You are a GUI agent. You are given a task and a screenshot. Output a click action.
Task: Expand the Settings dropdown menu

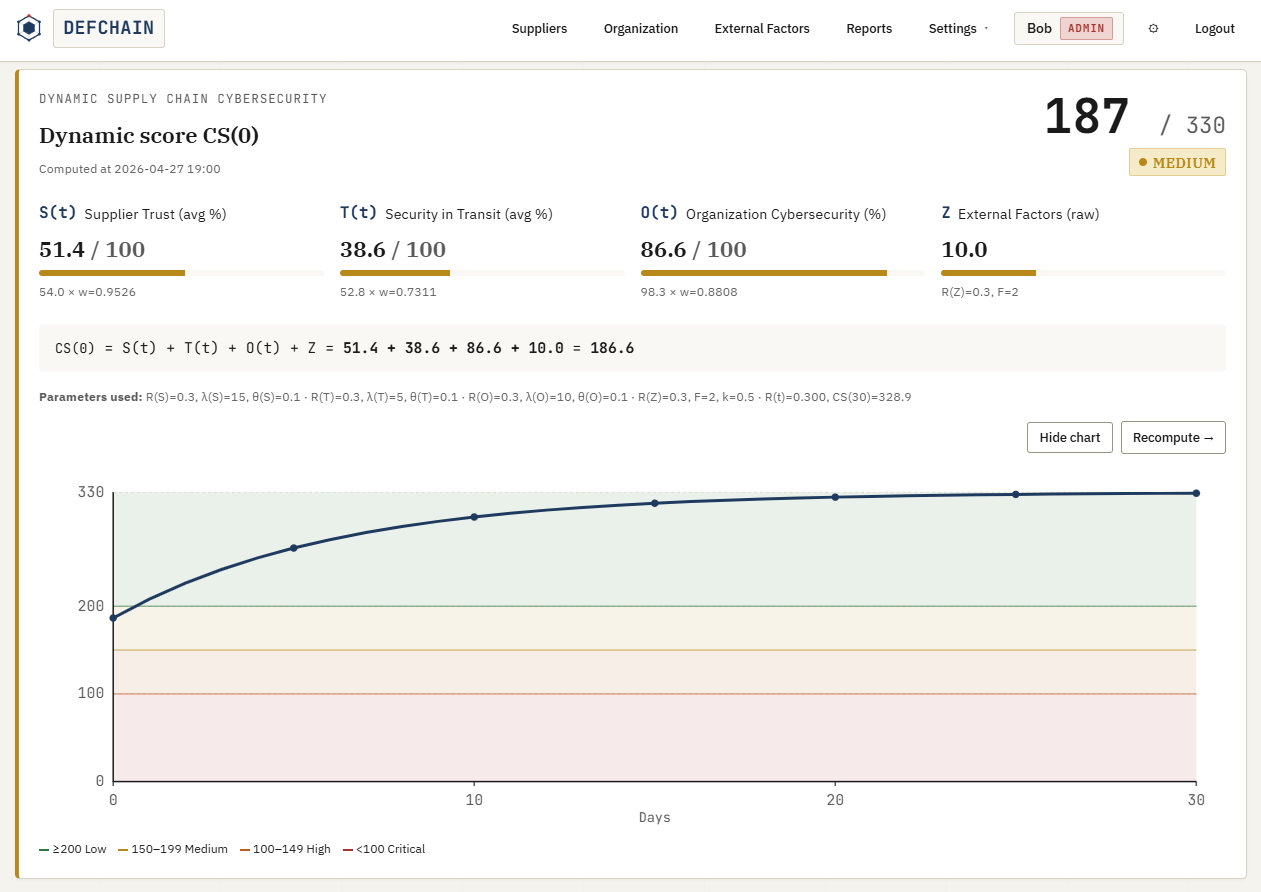(x=958, y=29)
